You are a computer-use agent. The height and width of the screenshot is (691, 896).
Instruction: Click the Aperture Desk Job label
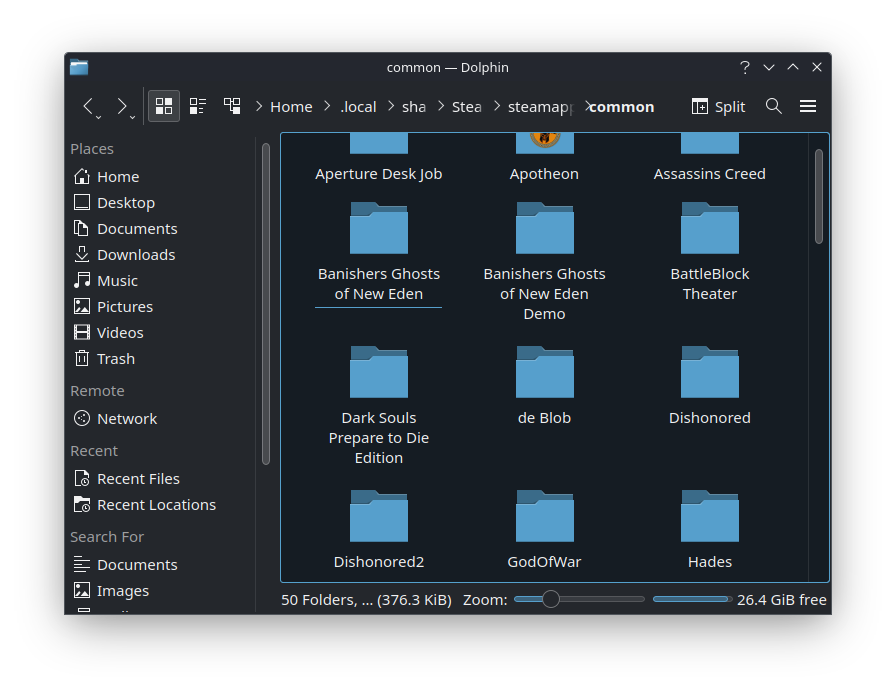(x=379, y=174)
